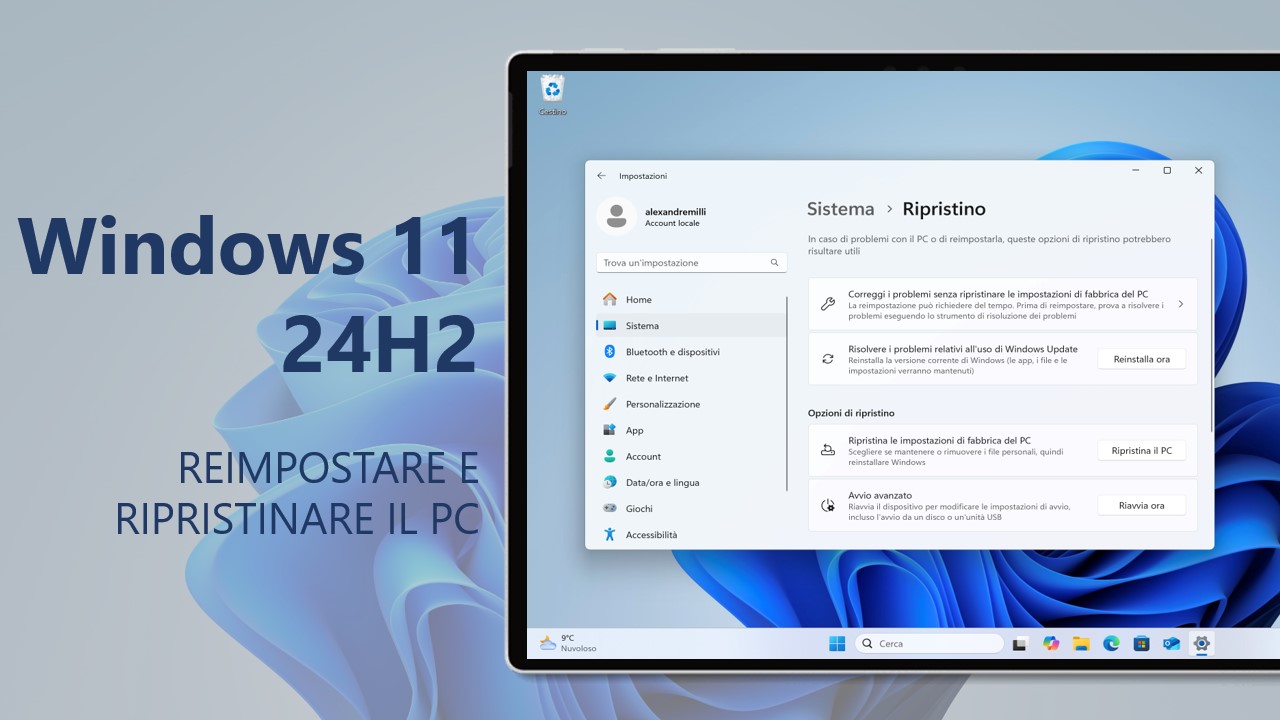Click the 'Ripristino' page title

pyautogui.click(x=944, y=209)
